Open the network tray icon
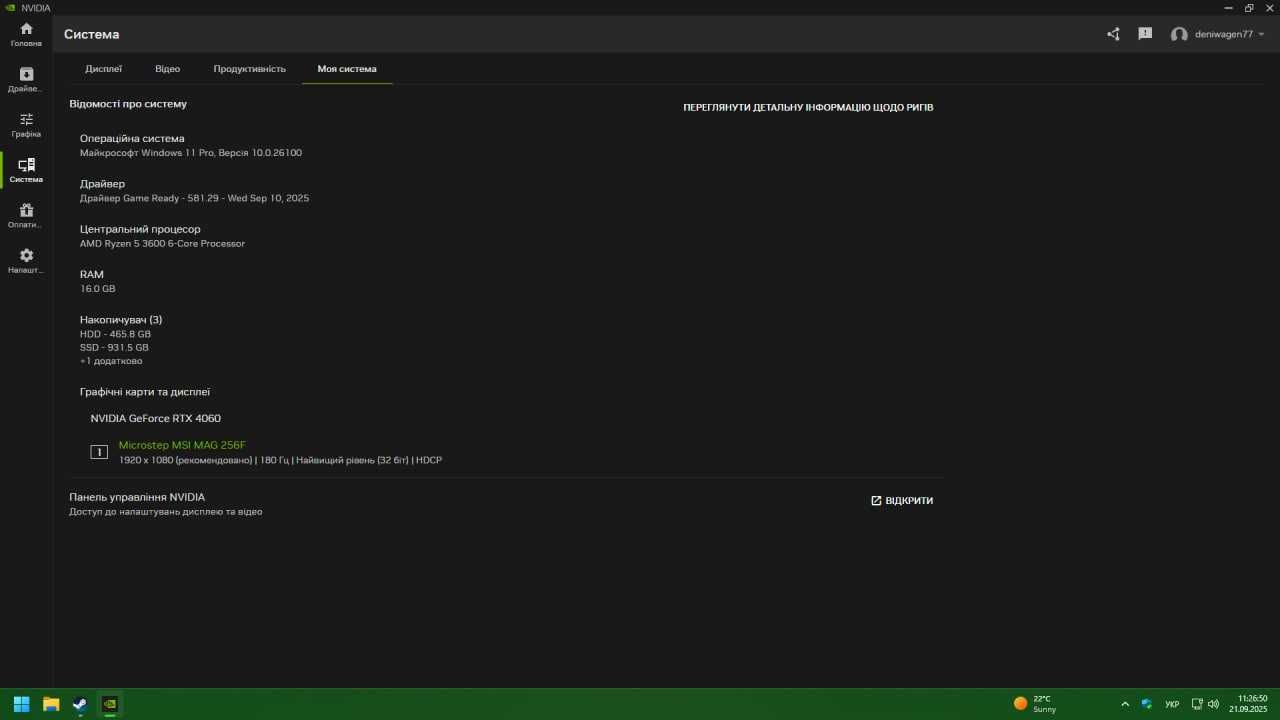The image size is (1280, 720). point(1197,704)
